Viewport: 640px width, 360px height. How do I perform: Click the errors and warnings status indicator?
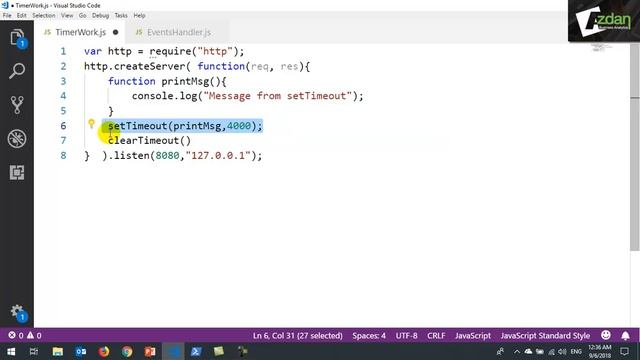tap(25, 336)
